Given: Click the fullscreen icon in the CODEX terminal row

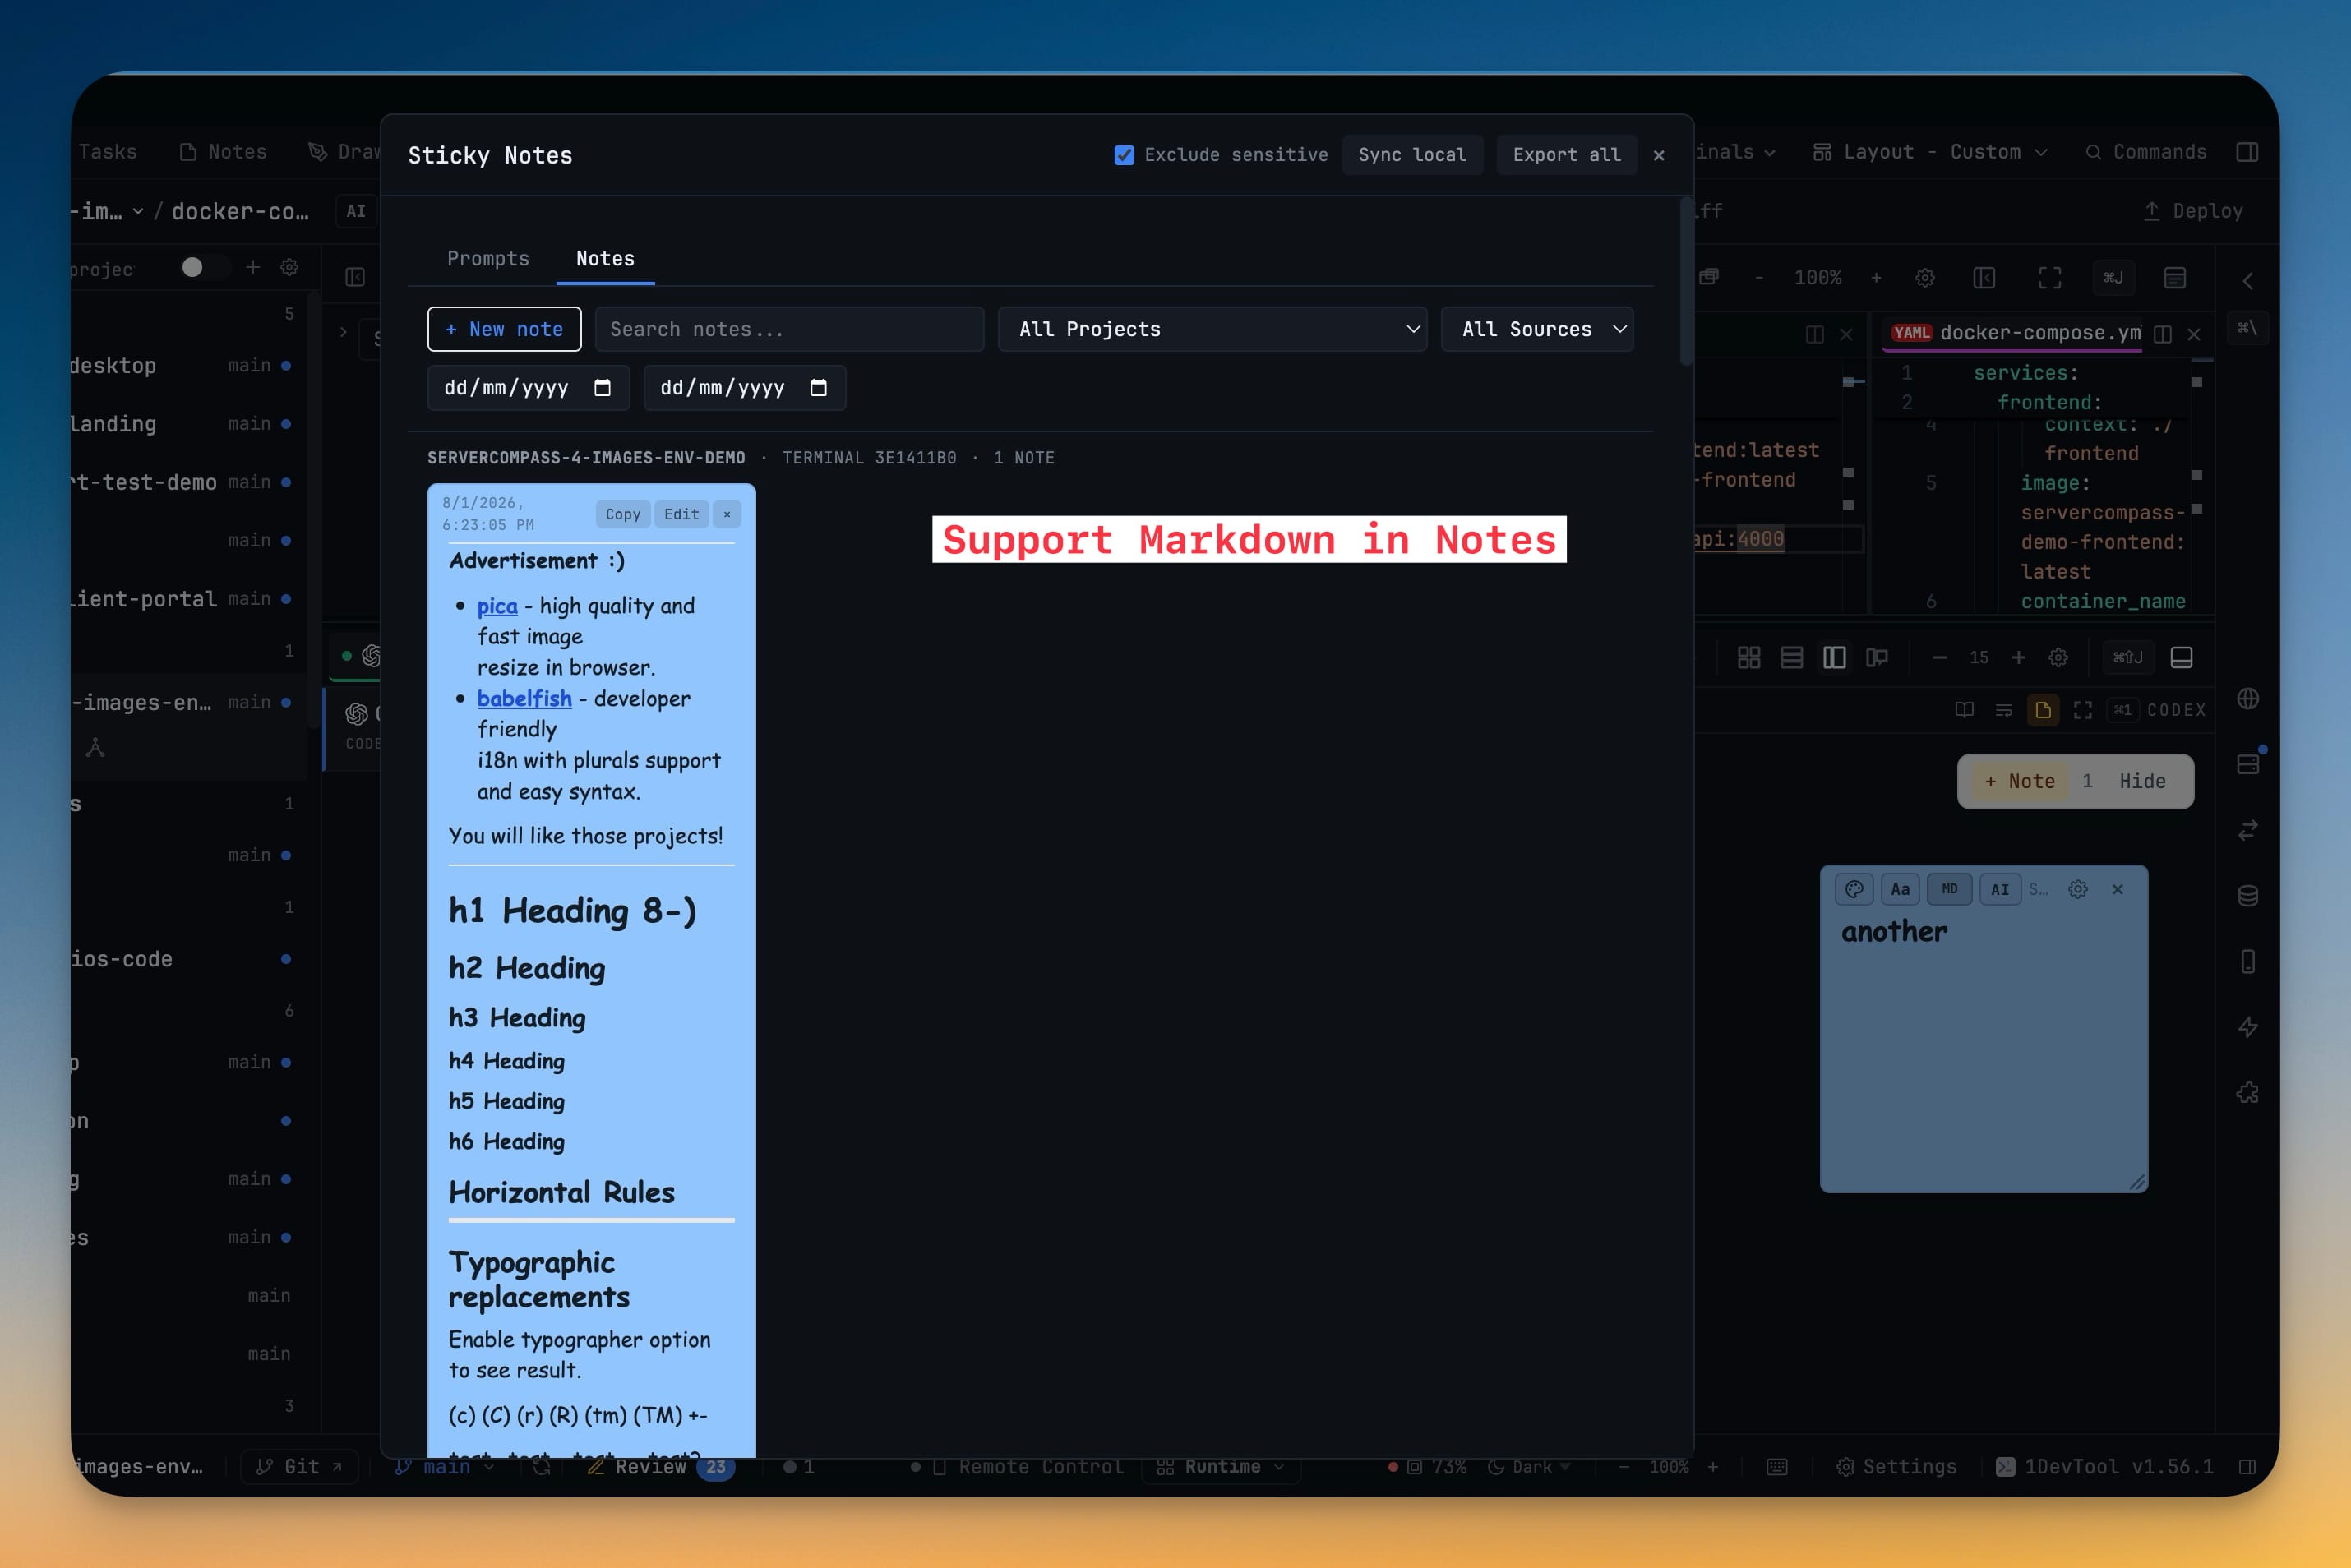Looking at the screenshot, I should (x=2083, y=710).
